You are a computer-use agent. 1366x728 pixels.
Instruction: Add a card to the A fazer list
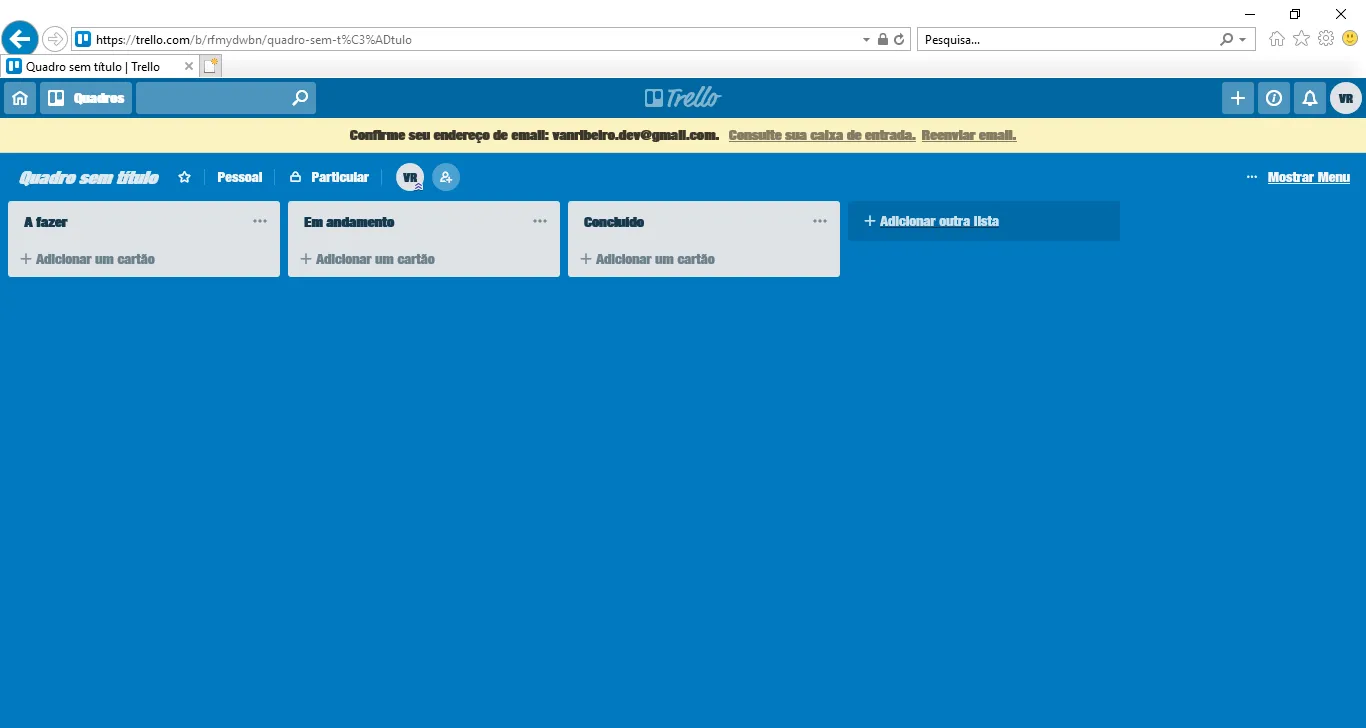pyautogui.click(x=88, y=259)
